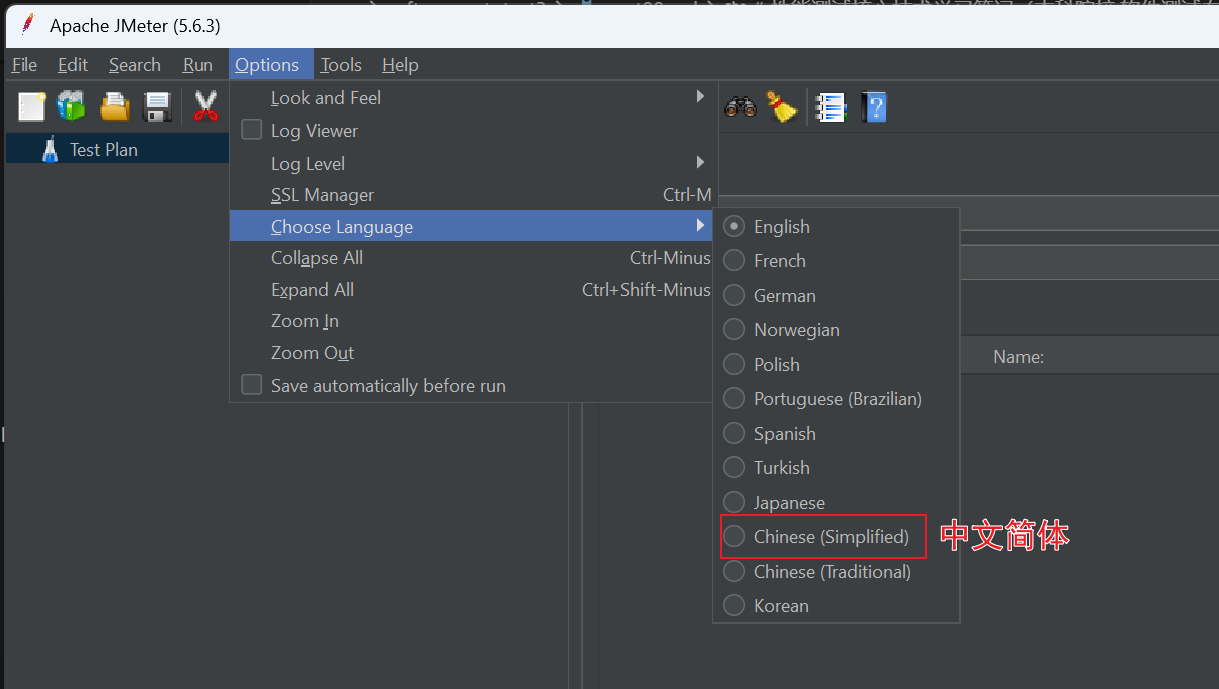Open the Edit menu
Viewport: 1219px width, 689px height.
73,64
